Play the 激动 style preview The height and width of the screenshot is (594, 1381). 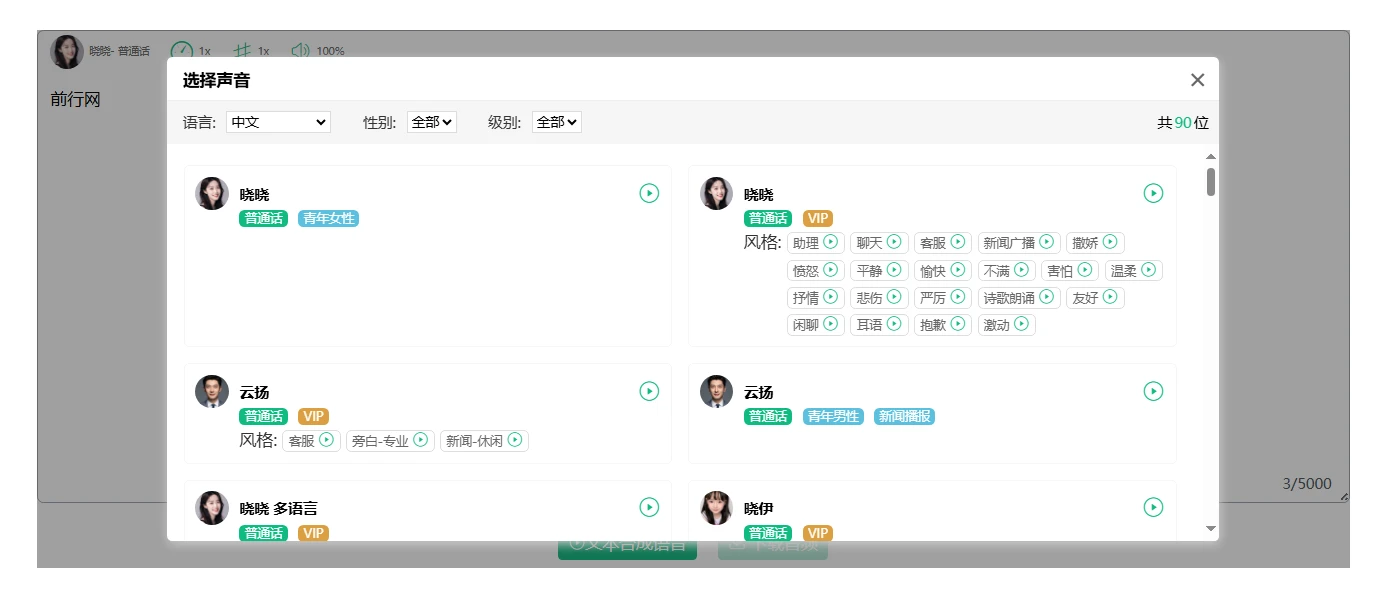pos(1021,324)
